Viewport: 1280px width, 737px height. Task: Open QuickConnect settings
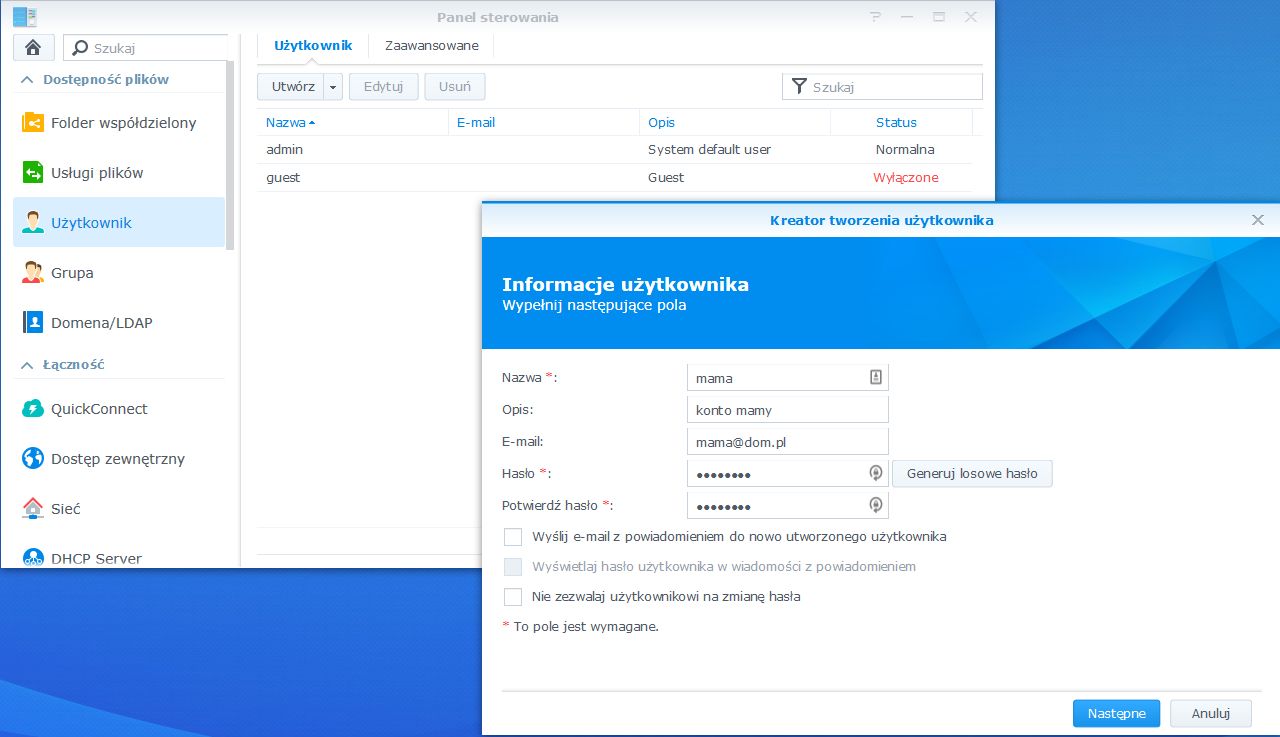click(x=119, y=409)
